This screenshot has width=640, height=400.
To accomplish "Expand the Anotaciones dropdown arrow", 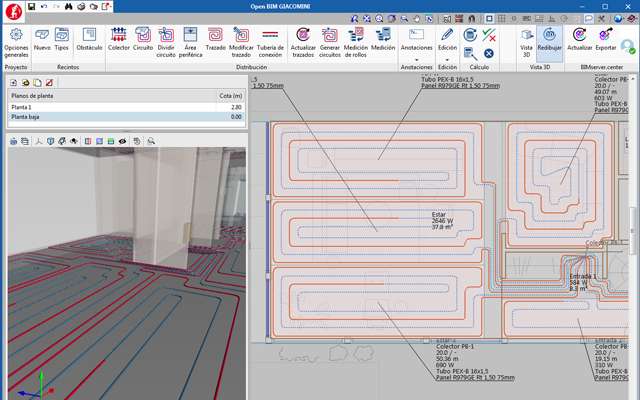I will [x=416, y=60].
